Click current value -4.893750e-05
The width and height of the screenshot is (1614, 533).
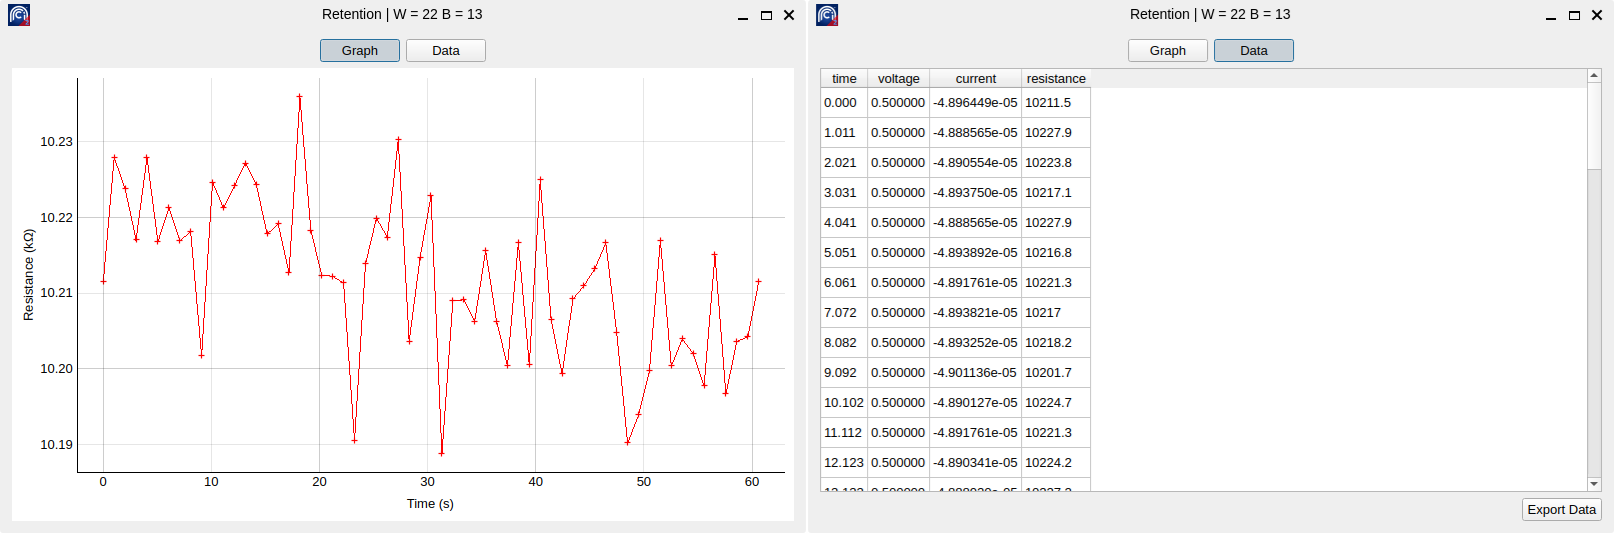point(975,193)
